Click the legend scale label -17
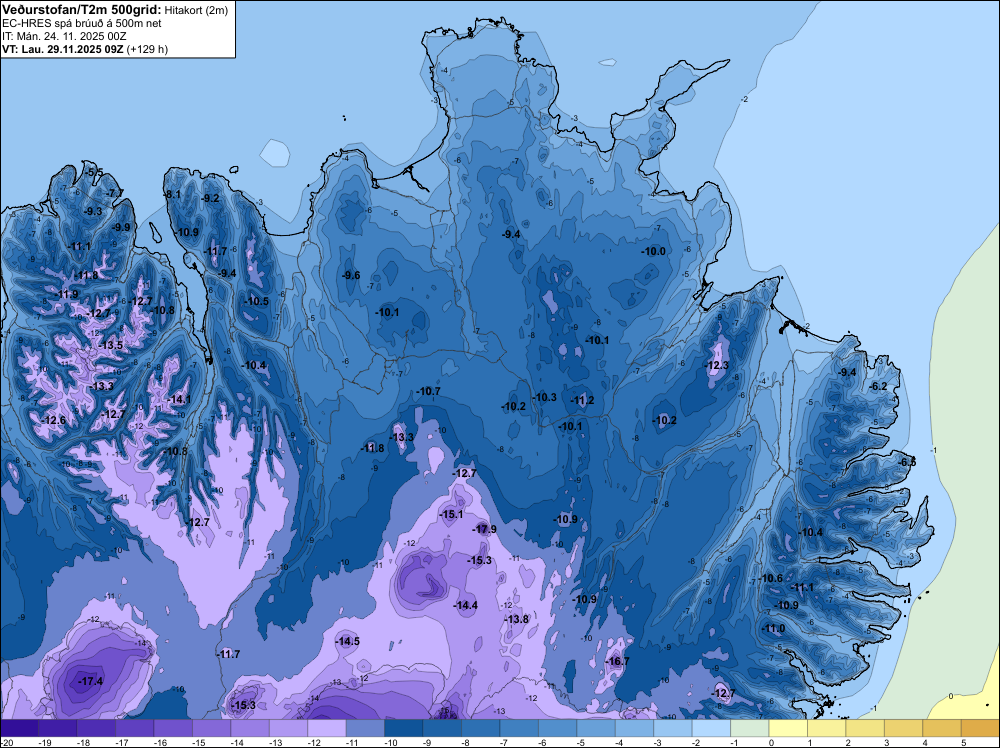 (x=122, y=742)
